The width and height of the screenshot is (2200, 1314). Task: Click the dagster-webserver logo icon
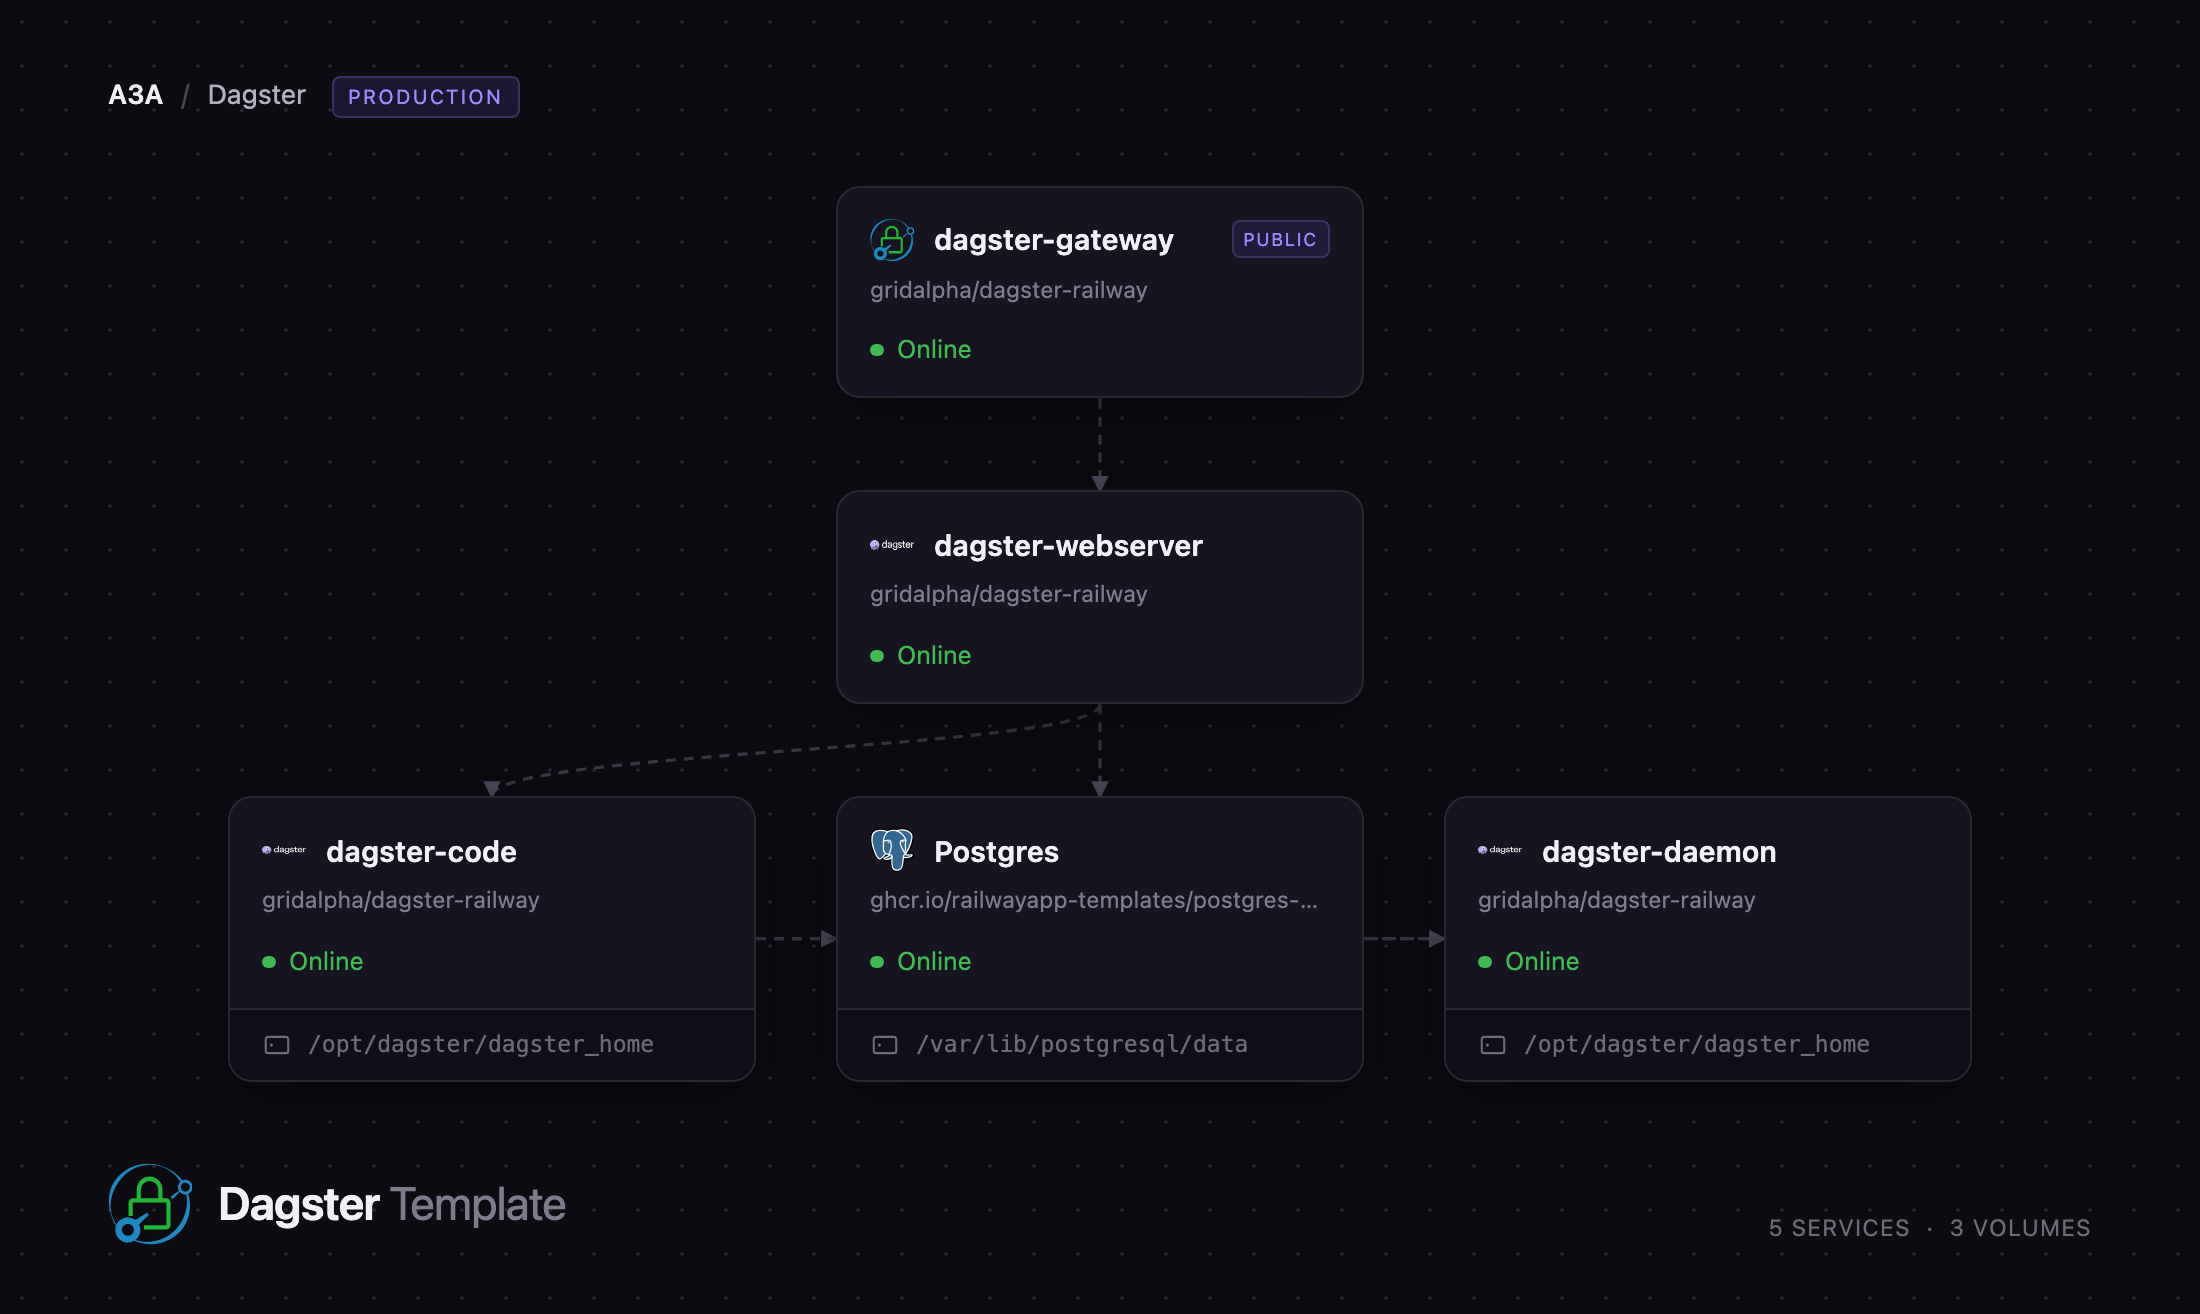892,545
